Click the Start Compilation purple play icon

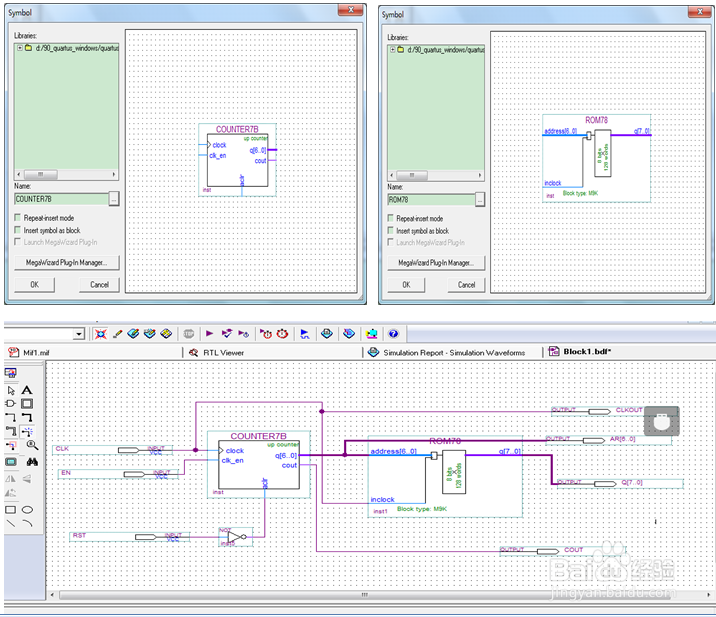point(210,334)
